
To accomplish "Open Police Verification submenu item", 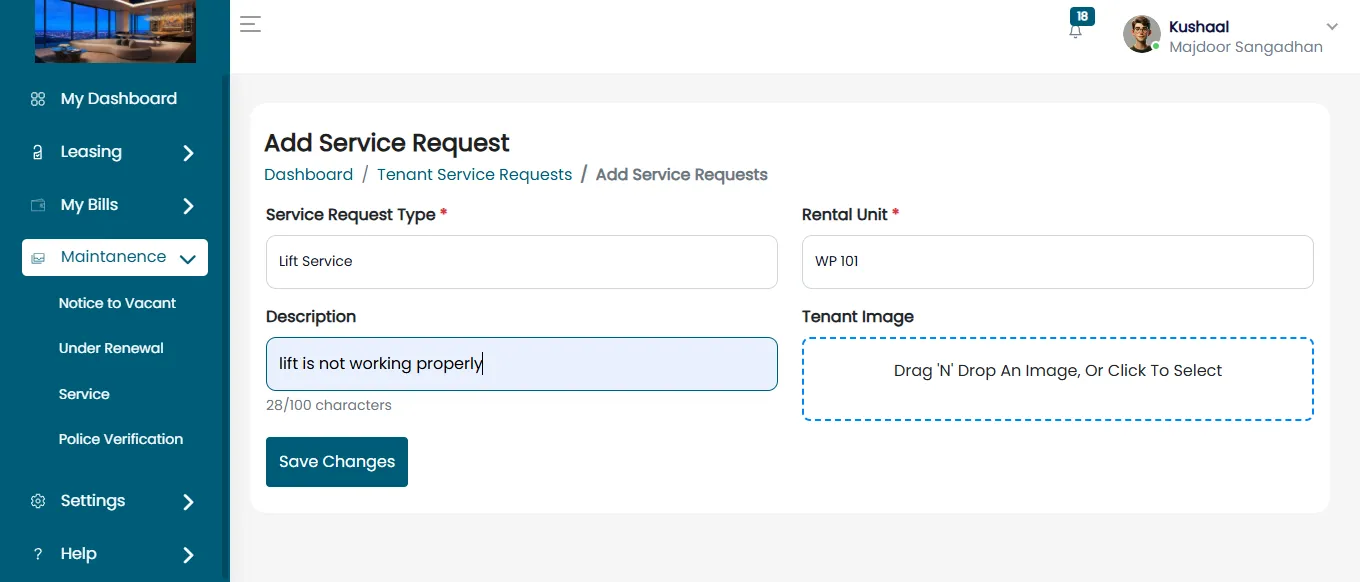I will [x=121, y=439].
